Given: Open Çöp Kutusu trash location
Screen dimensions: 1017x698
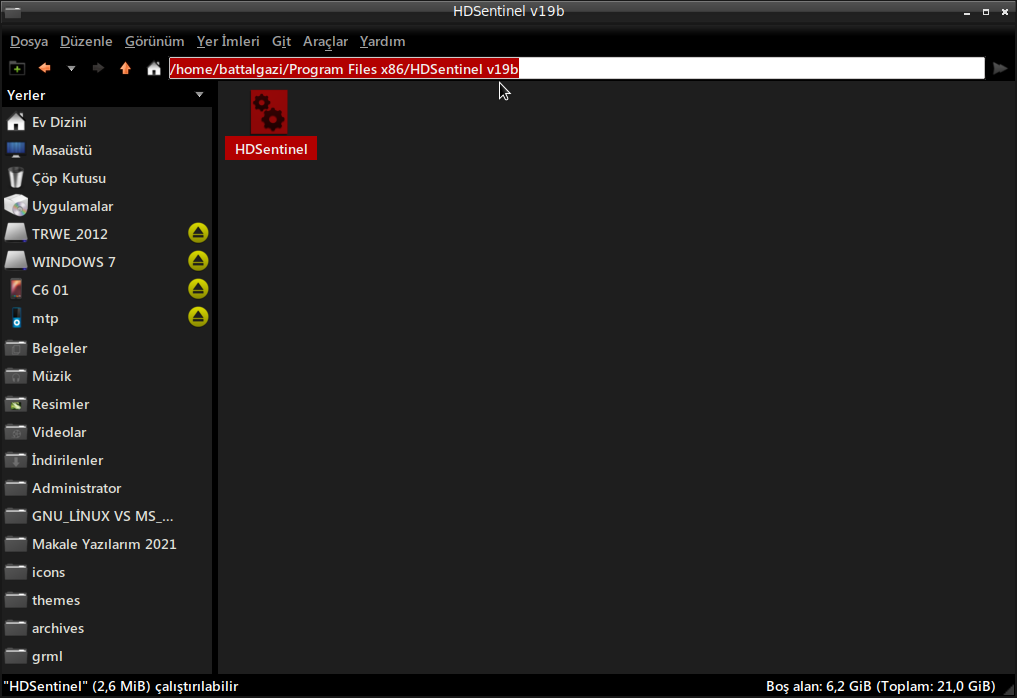Looking at the screenshot, I should (106, 178).
